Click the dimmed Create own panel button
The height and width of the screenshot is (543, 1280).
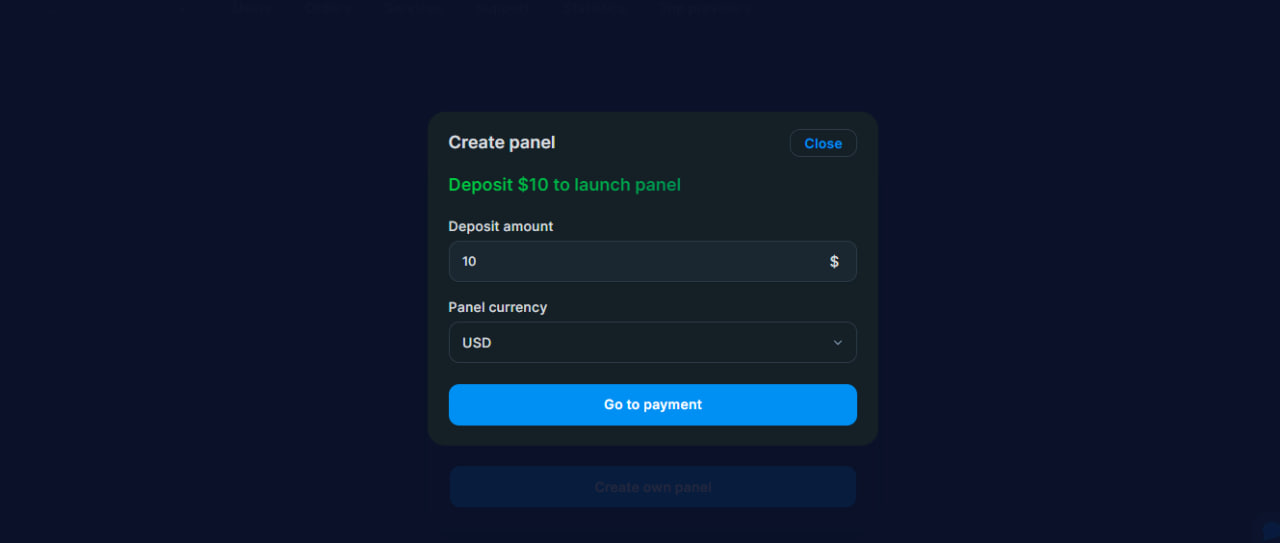(x=652, y=487)
